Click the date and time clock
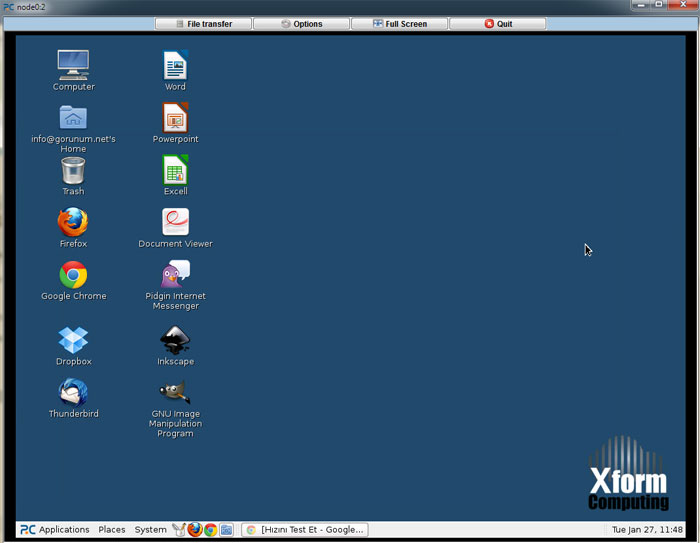 click(647, 530)
